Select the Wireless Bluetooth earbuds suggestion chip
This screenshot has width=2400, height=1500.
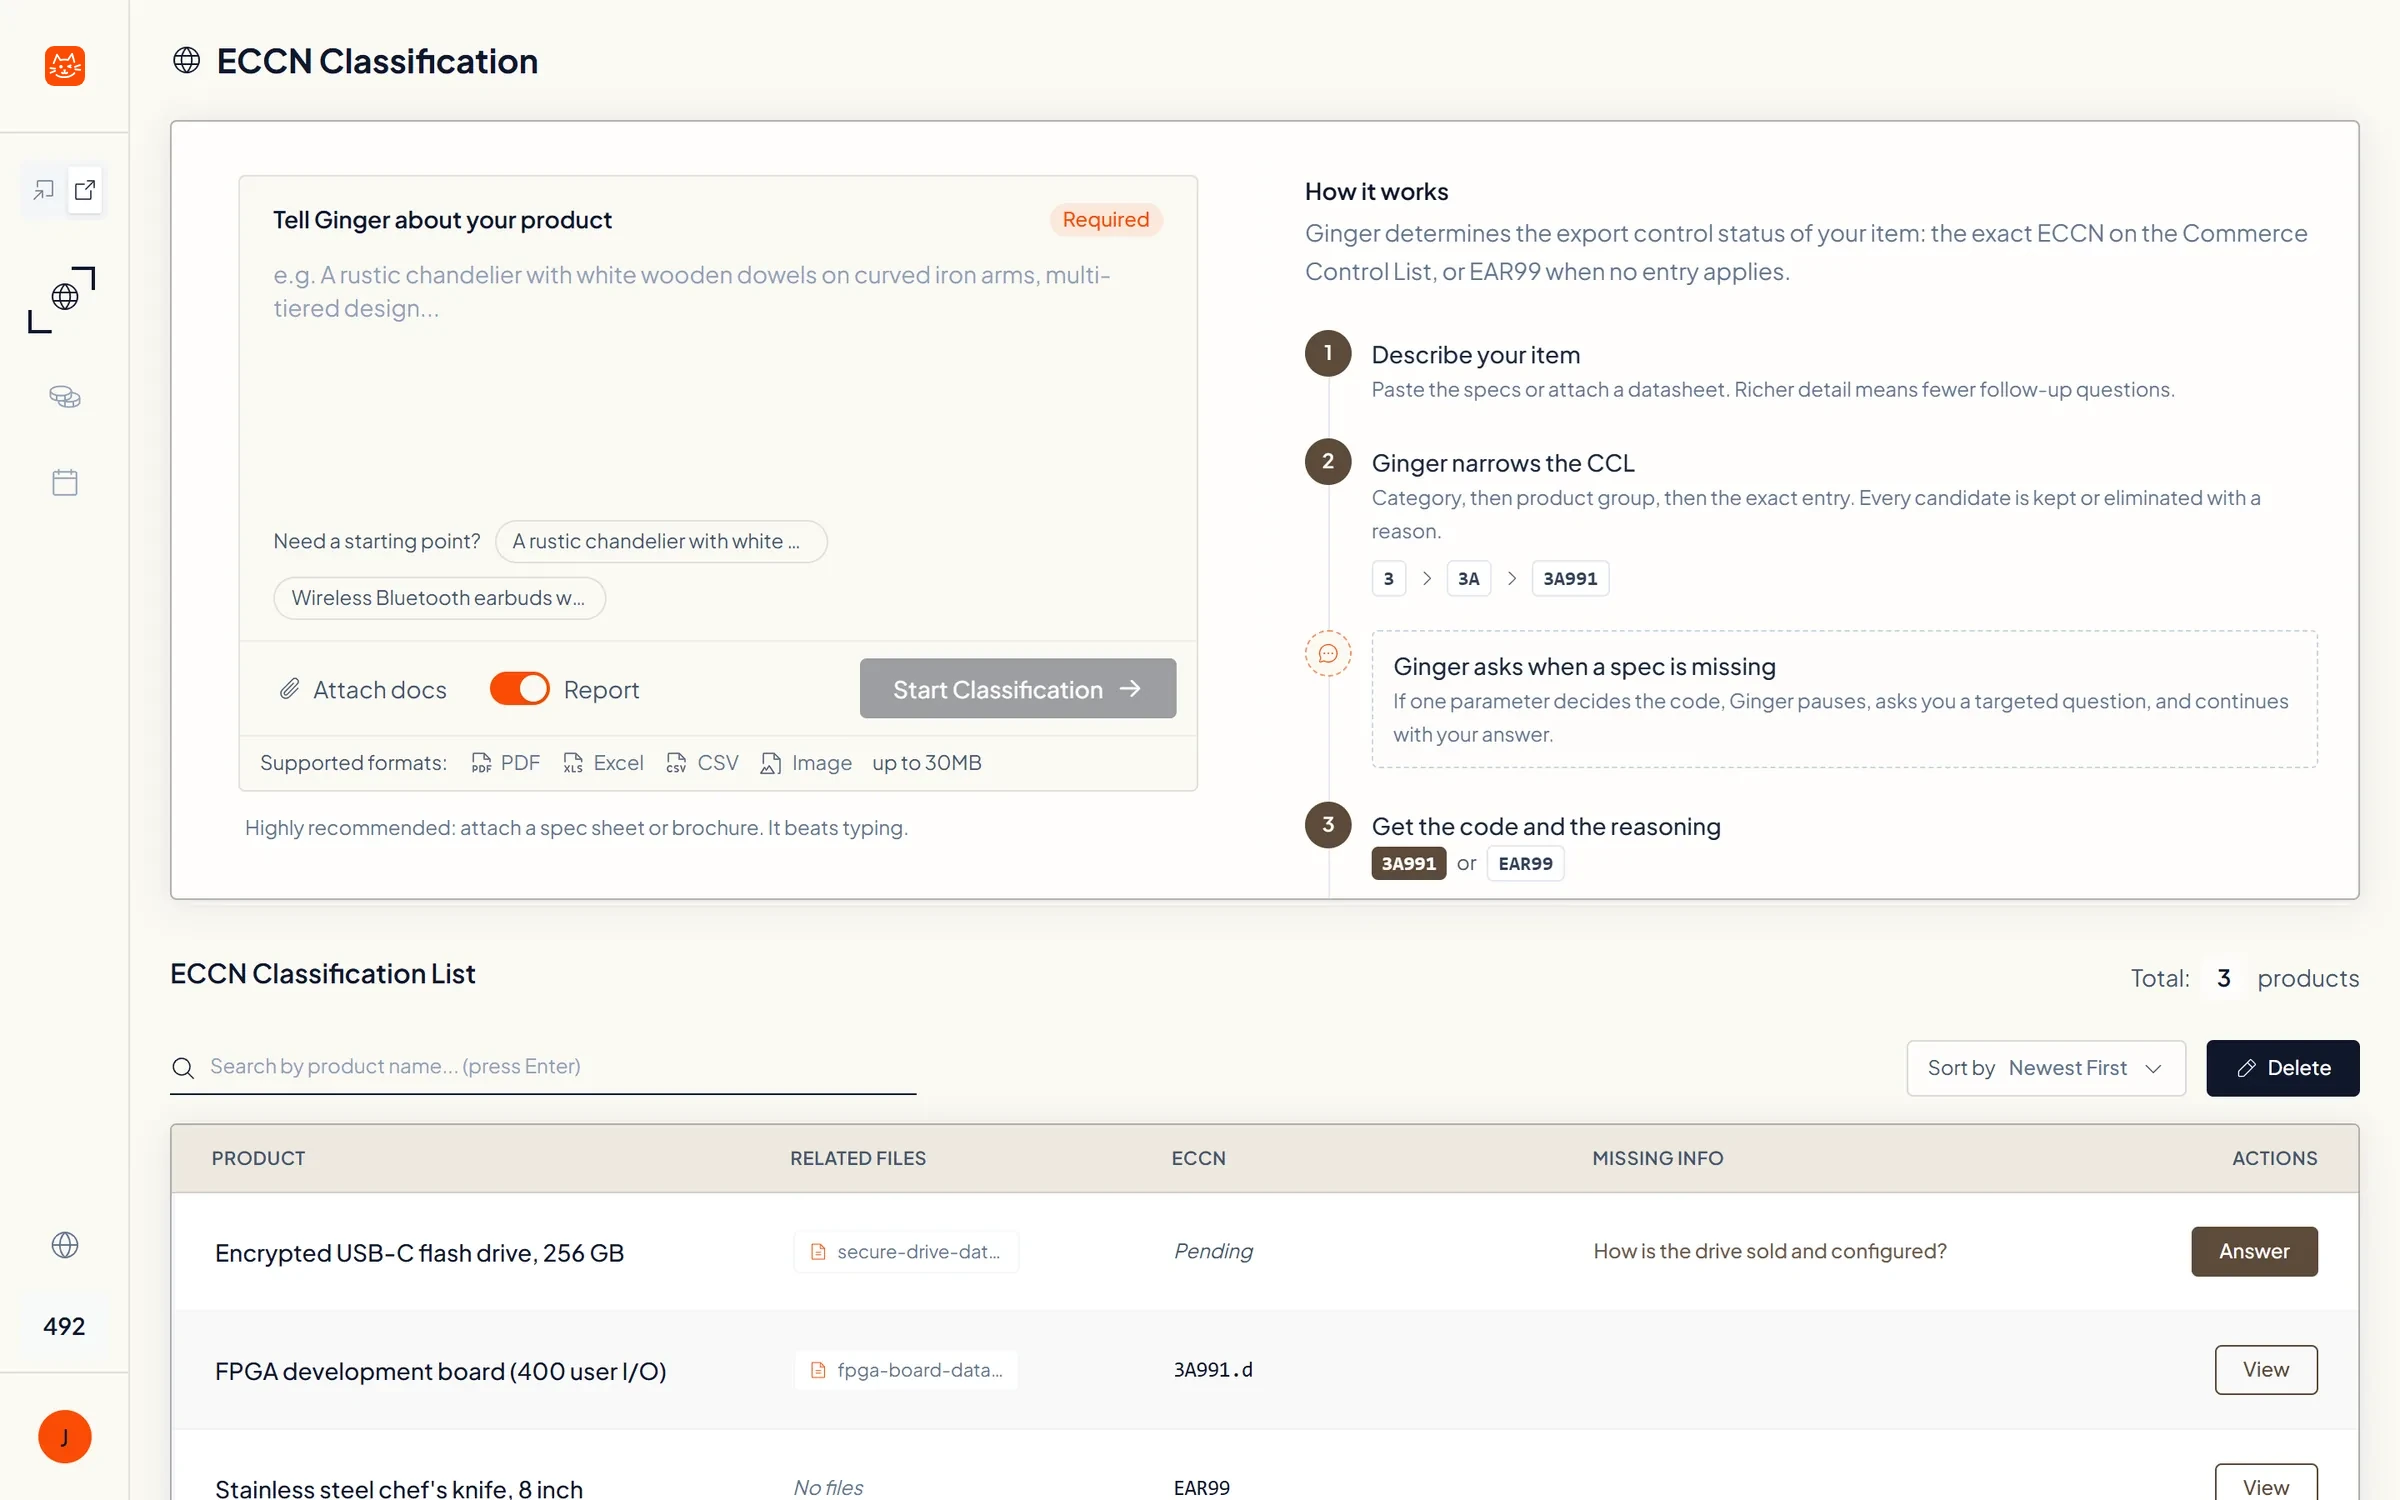(x=439, y=598)
